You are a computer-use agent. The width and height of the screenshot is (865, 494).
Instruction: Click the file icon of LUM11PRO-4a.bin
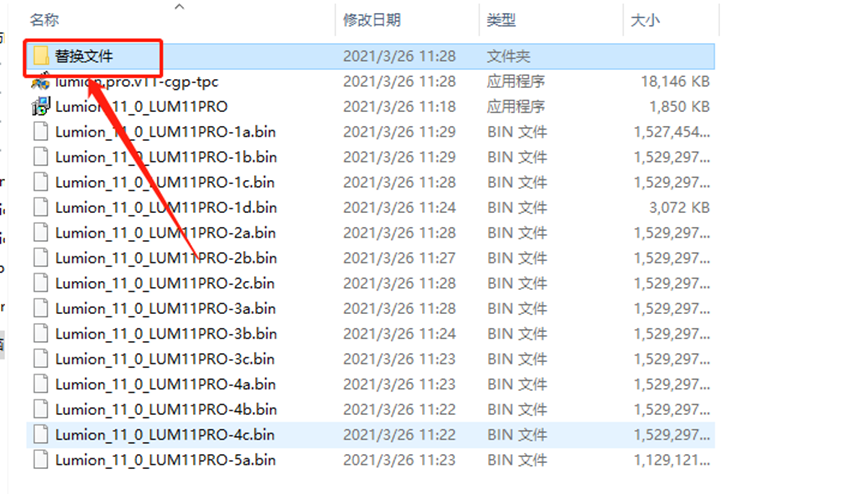click(41, 384)
